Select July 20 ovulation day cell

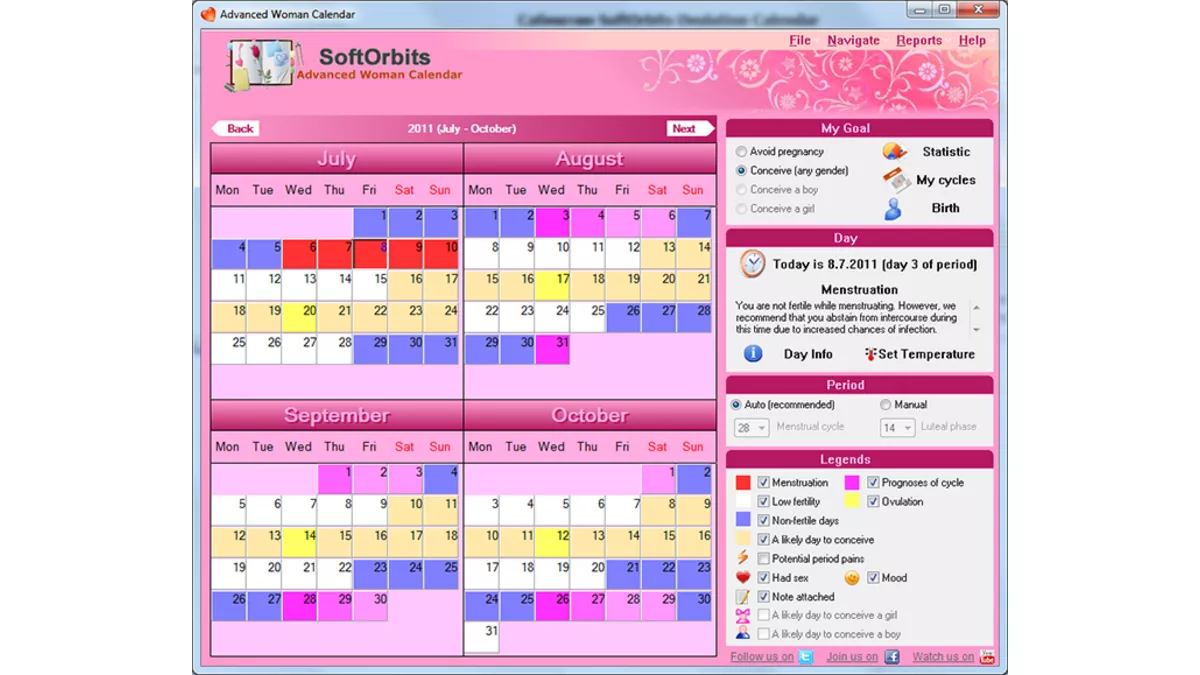point(299,318)
